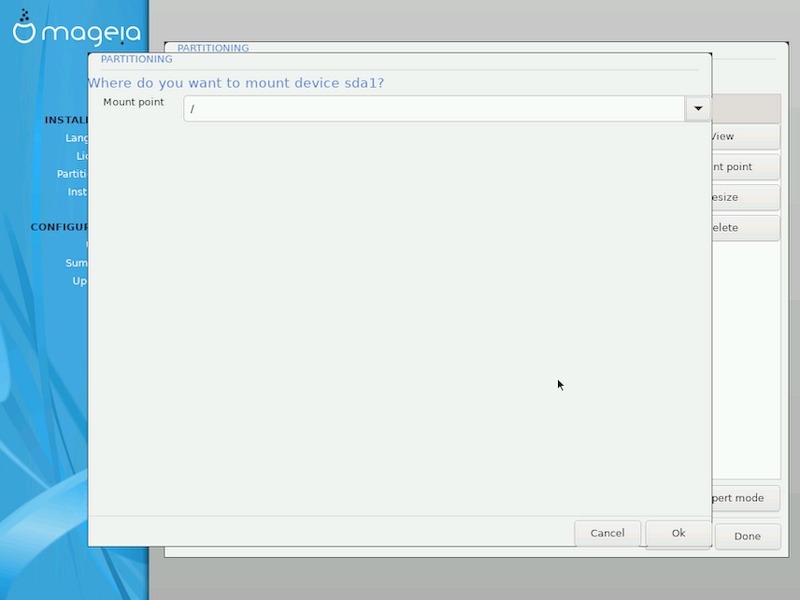Viewport: 800px width, 600px height.
Task: Click the 'Mount point' label
Action: [x=134, y=102]
